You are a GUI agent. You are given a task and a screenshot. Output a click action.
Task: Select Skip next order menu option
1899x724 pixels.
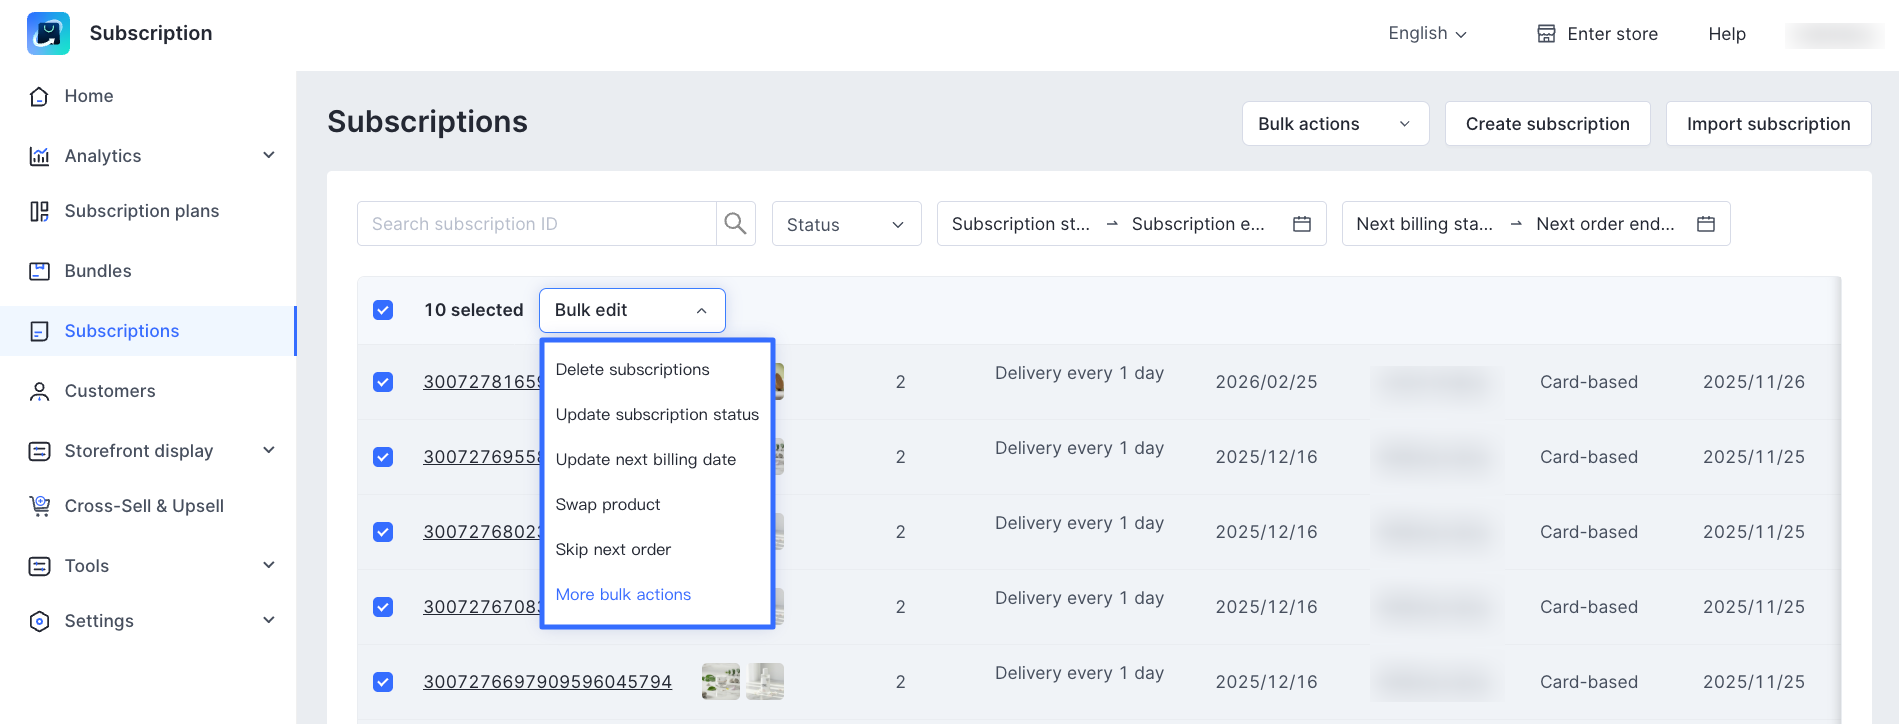pos(613,550)
